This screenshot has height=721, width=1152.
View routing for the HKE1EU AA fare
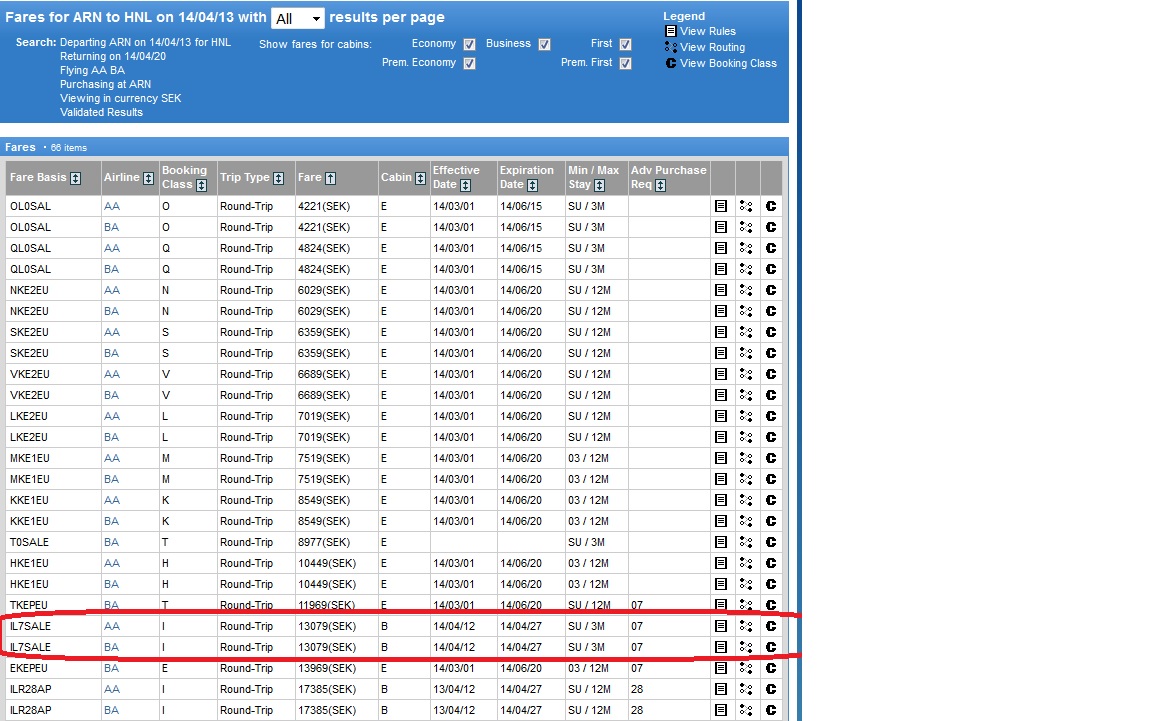pyautogui.click(x=746, y=563)
